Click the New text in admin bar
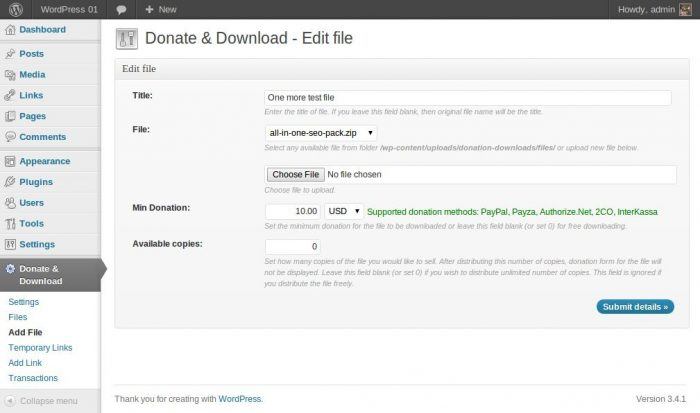This screenshot has height=413, width=700. pos(167,9)
